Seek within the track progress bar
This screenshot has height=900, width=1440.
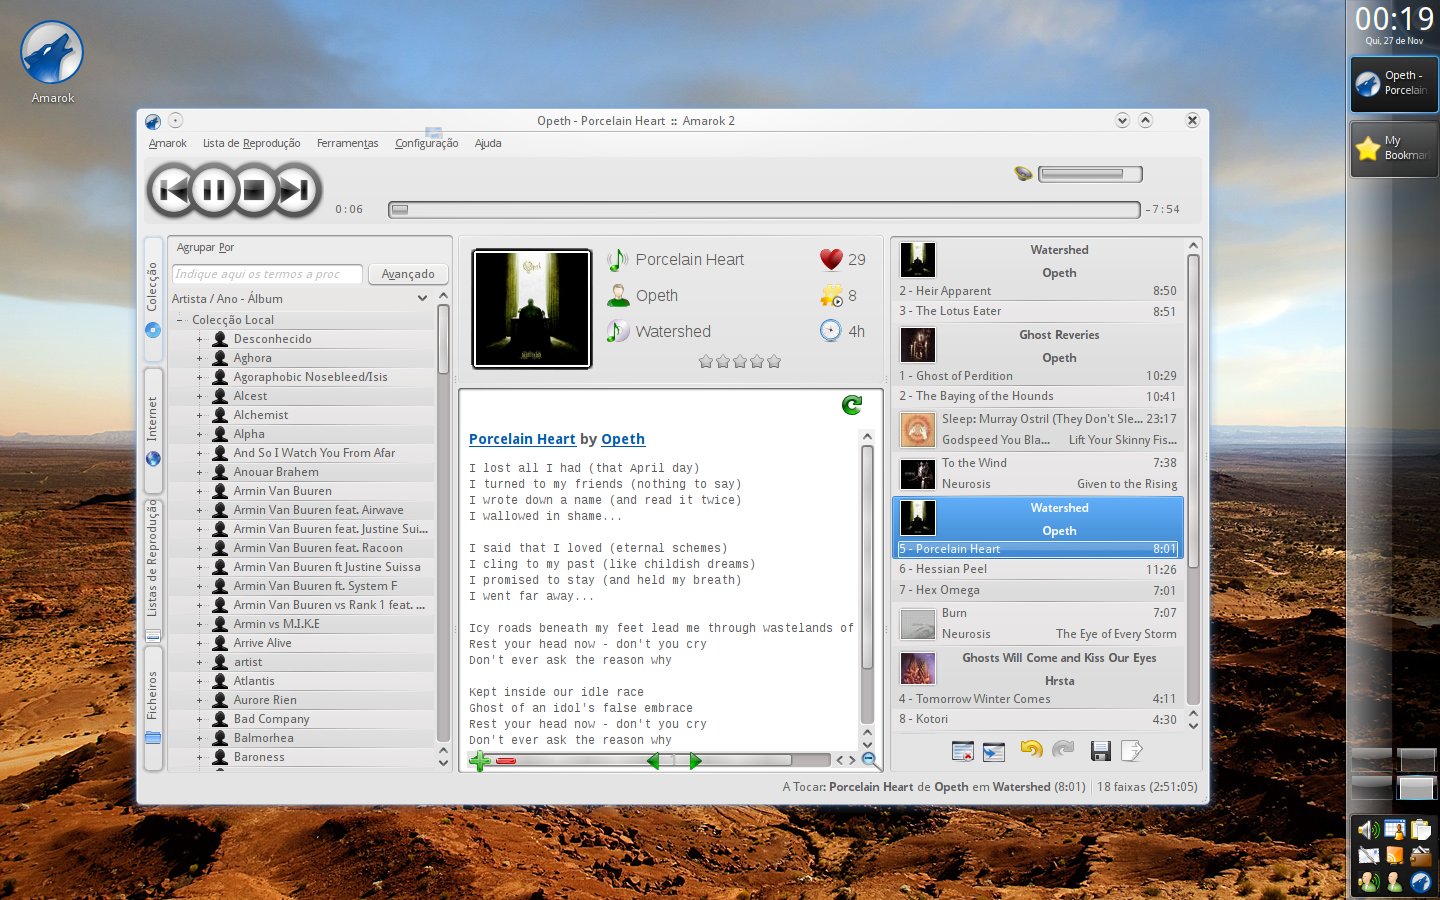pos(764,209)
